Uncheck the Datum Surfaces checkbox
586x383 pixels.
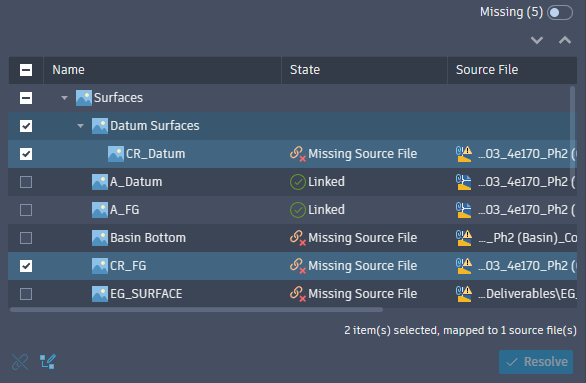point(26,126)
